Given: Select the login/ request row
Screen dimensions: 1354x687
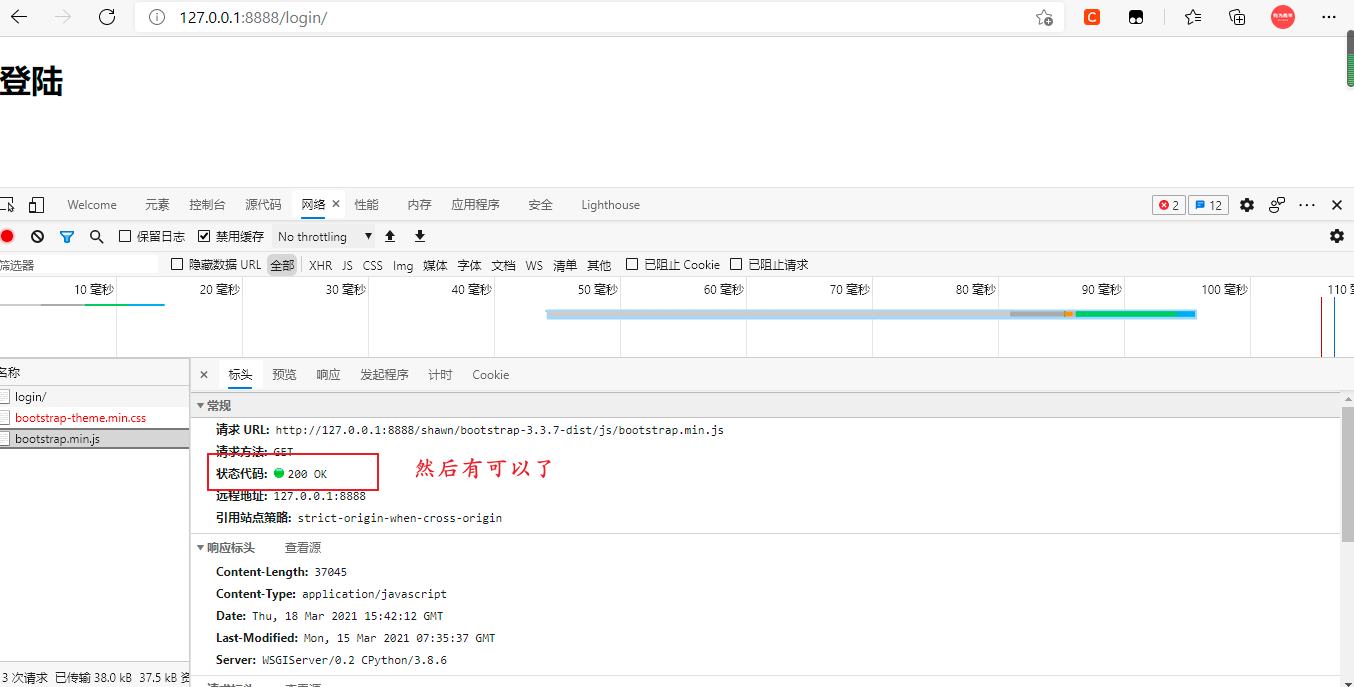Looking at the screenshot, I should [94, 397].
